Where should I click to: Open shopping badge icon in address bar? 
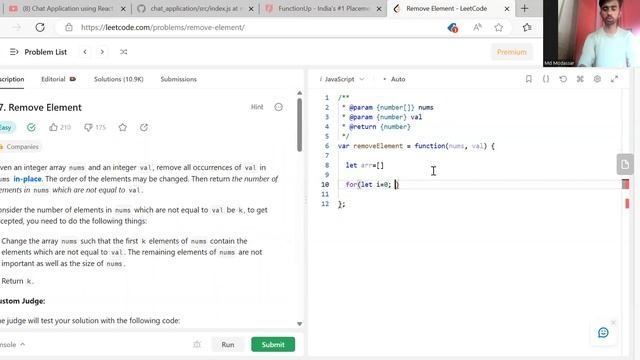(x=452, y=27)
